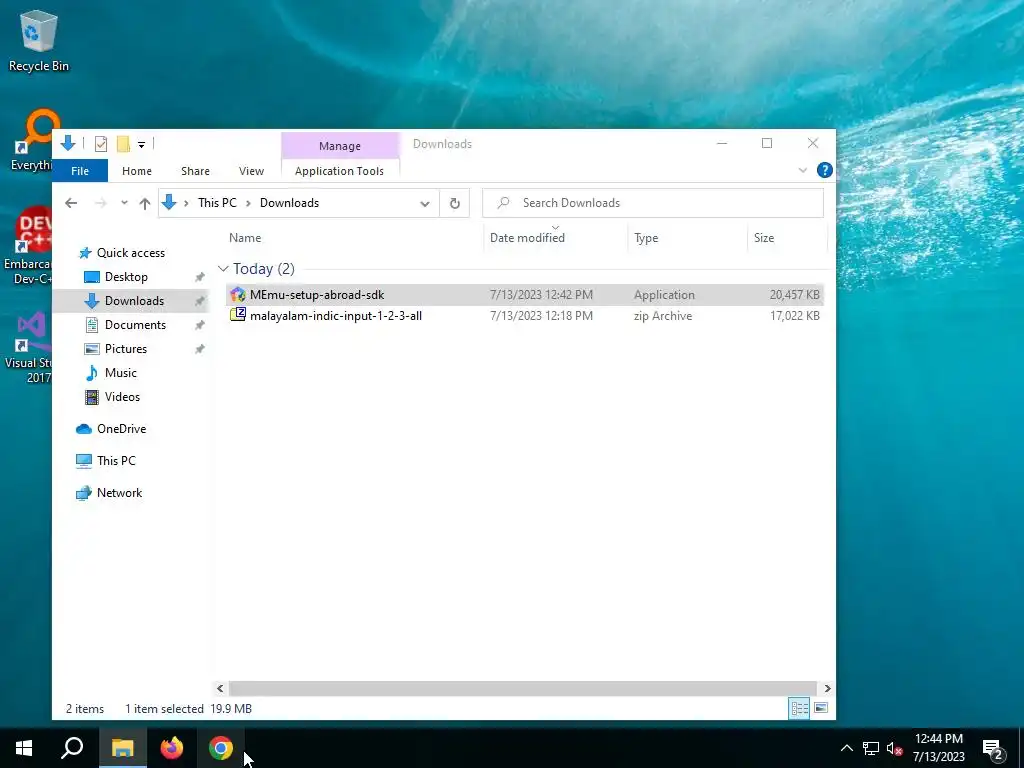Open Desktop in navigation pane
The height and width of the screenshot is (768, 1024).
tap(126, 277)
